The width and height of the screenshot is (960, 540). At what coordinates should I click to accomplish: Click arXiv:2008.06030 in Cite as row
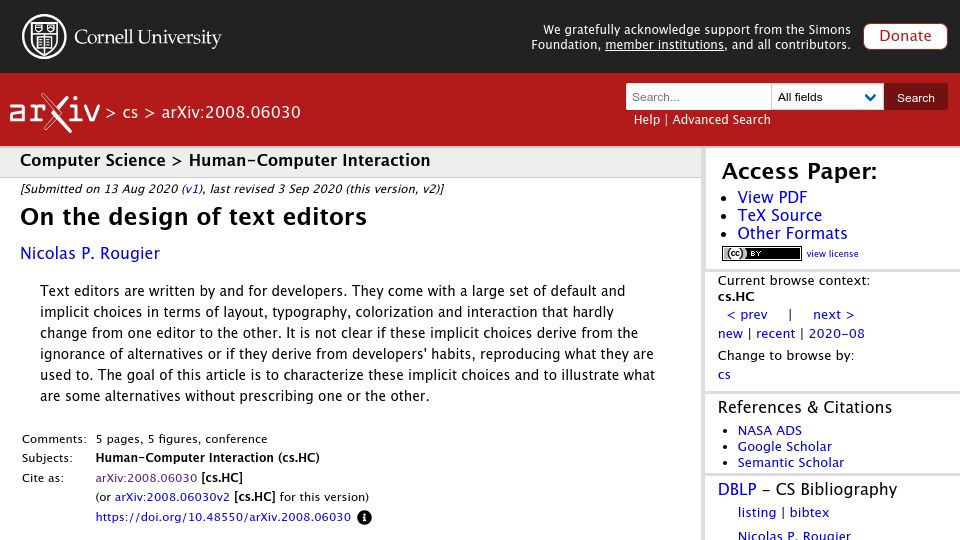(x=146, y=478)
